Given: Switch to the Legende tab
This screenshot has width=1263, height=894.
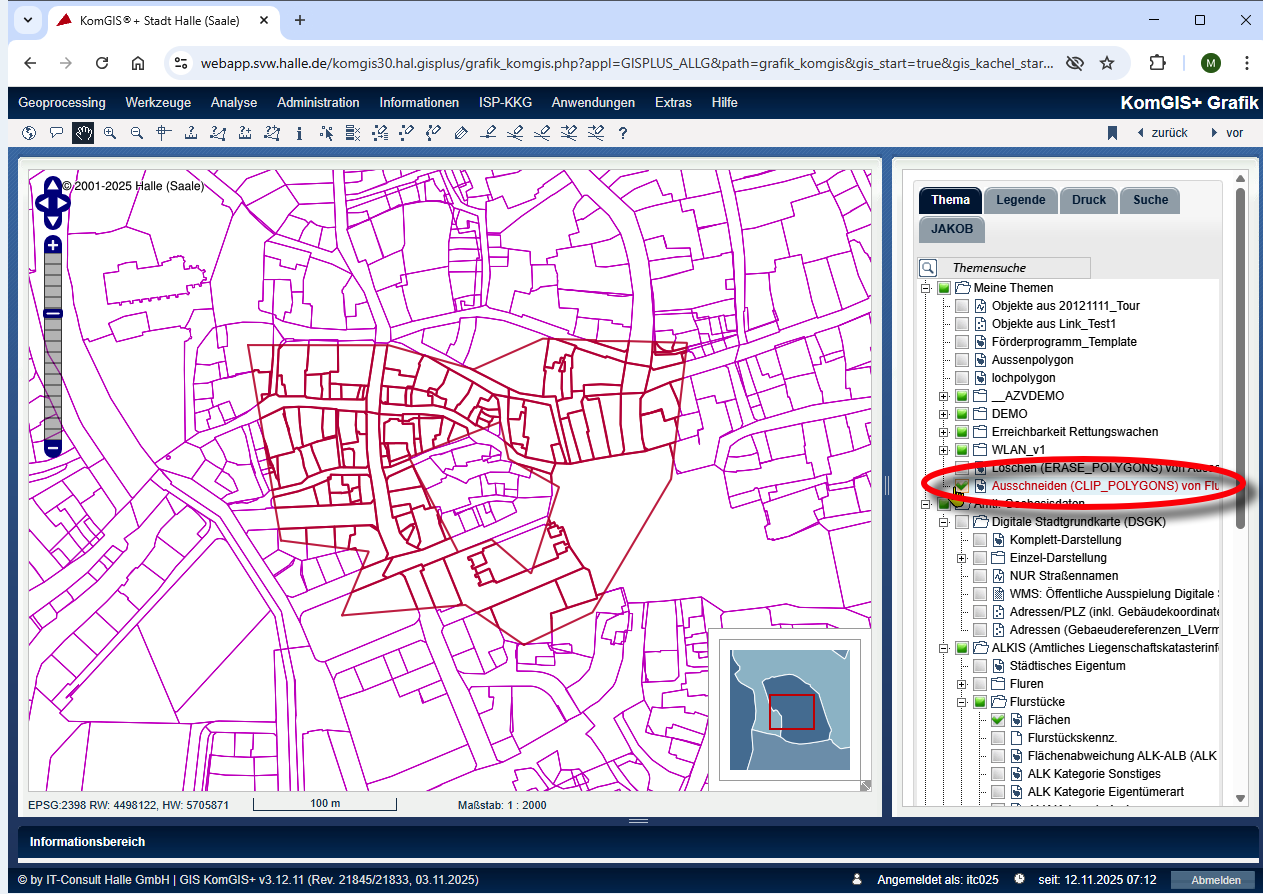Looking at the screenshot, I should [1020, 200].
